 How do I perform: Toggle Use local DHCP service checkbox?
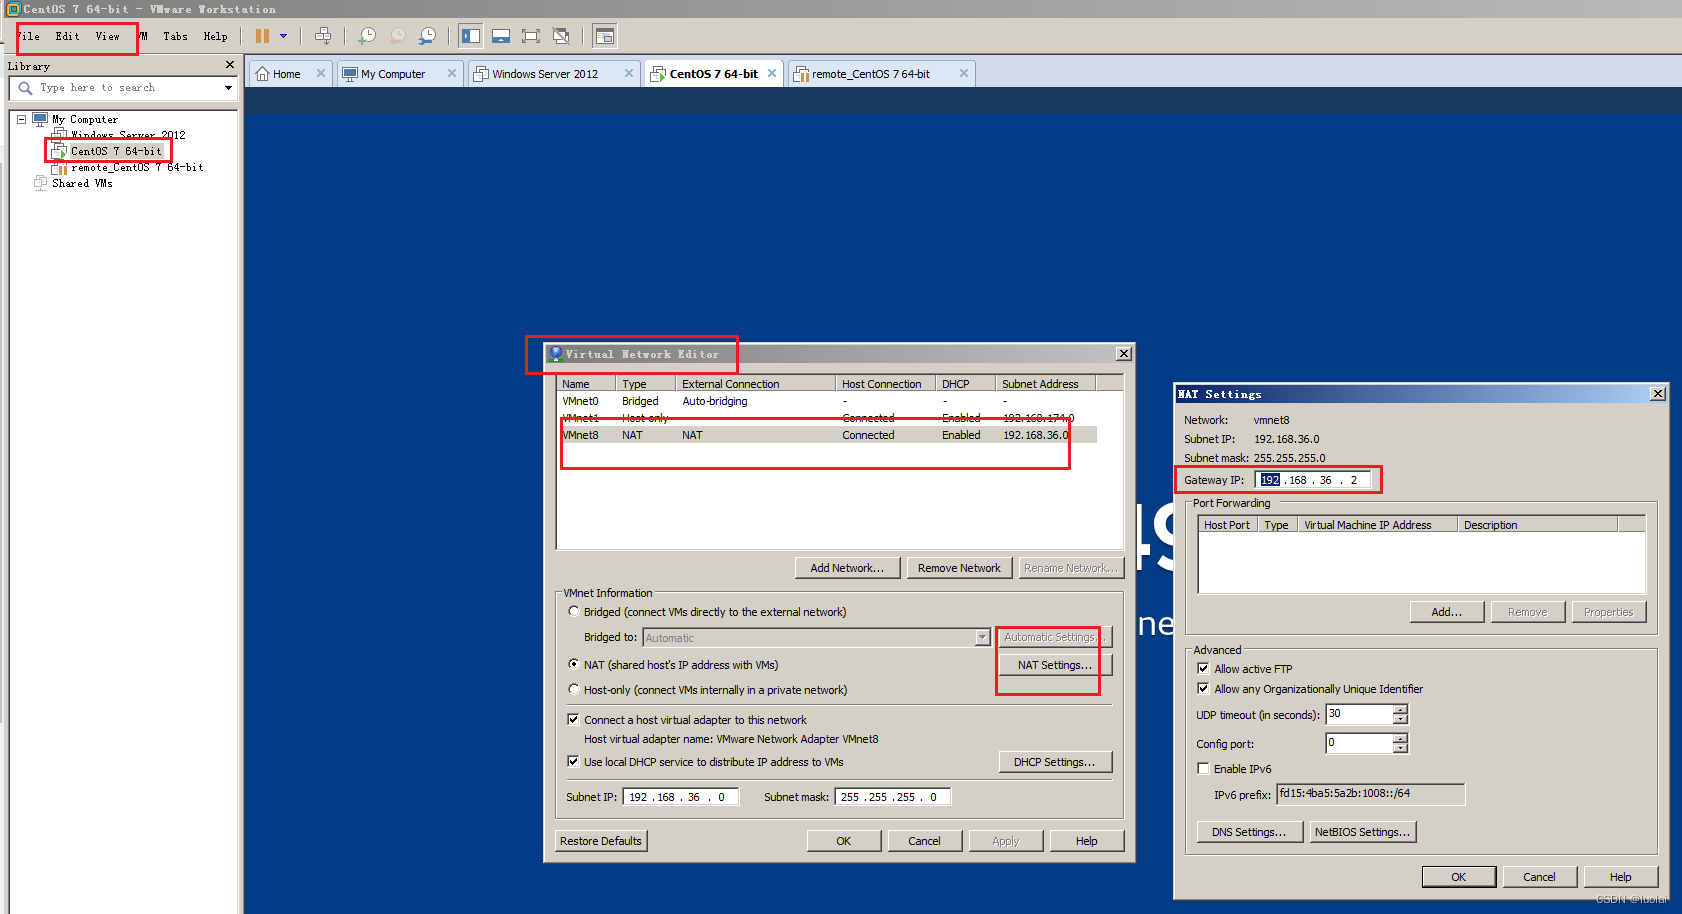(573, 761)
